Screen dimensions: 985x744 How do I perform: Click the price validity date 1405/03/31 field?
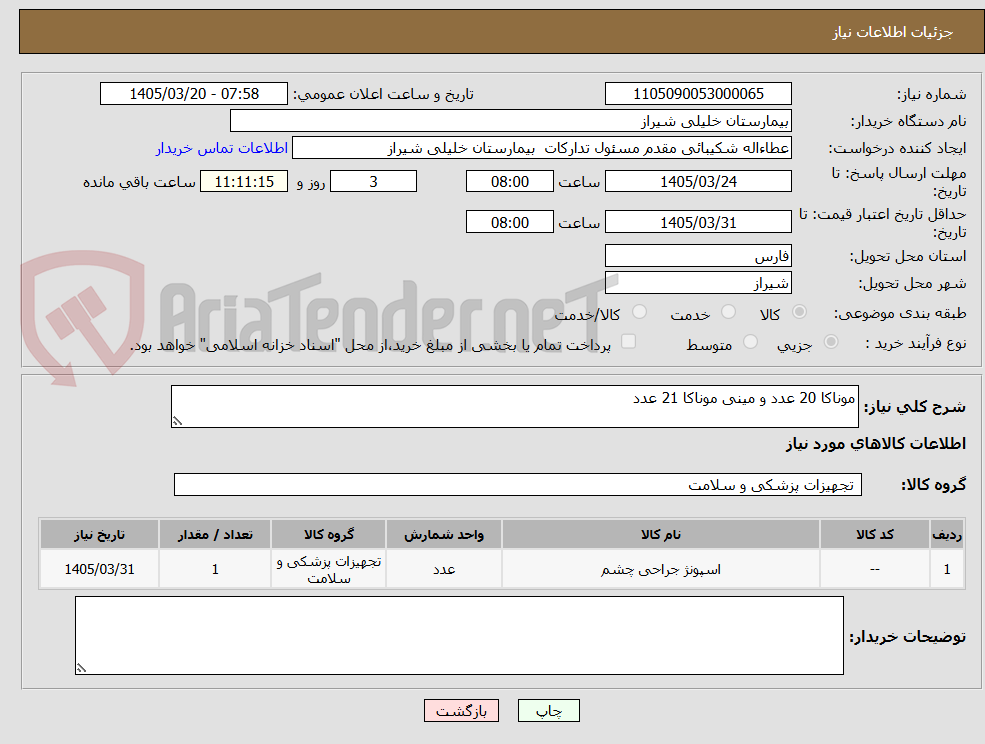pos(698,222)
